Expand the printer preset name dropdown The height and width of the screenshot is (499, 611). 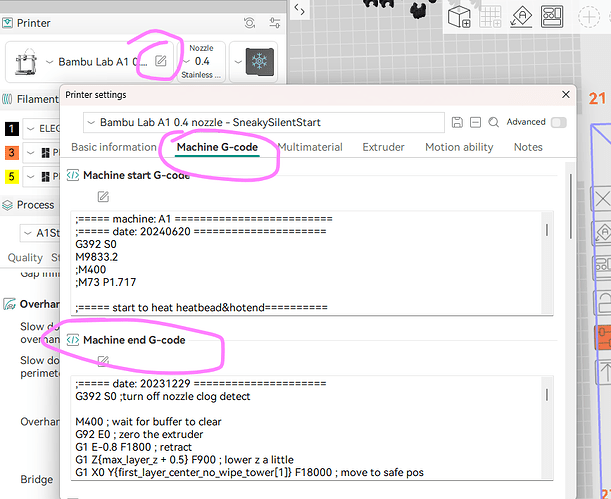point(264,122)
